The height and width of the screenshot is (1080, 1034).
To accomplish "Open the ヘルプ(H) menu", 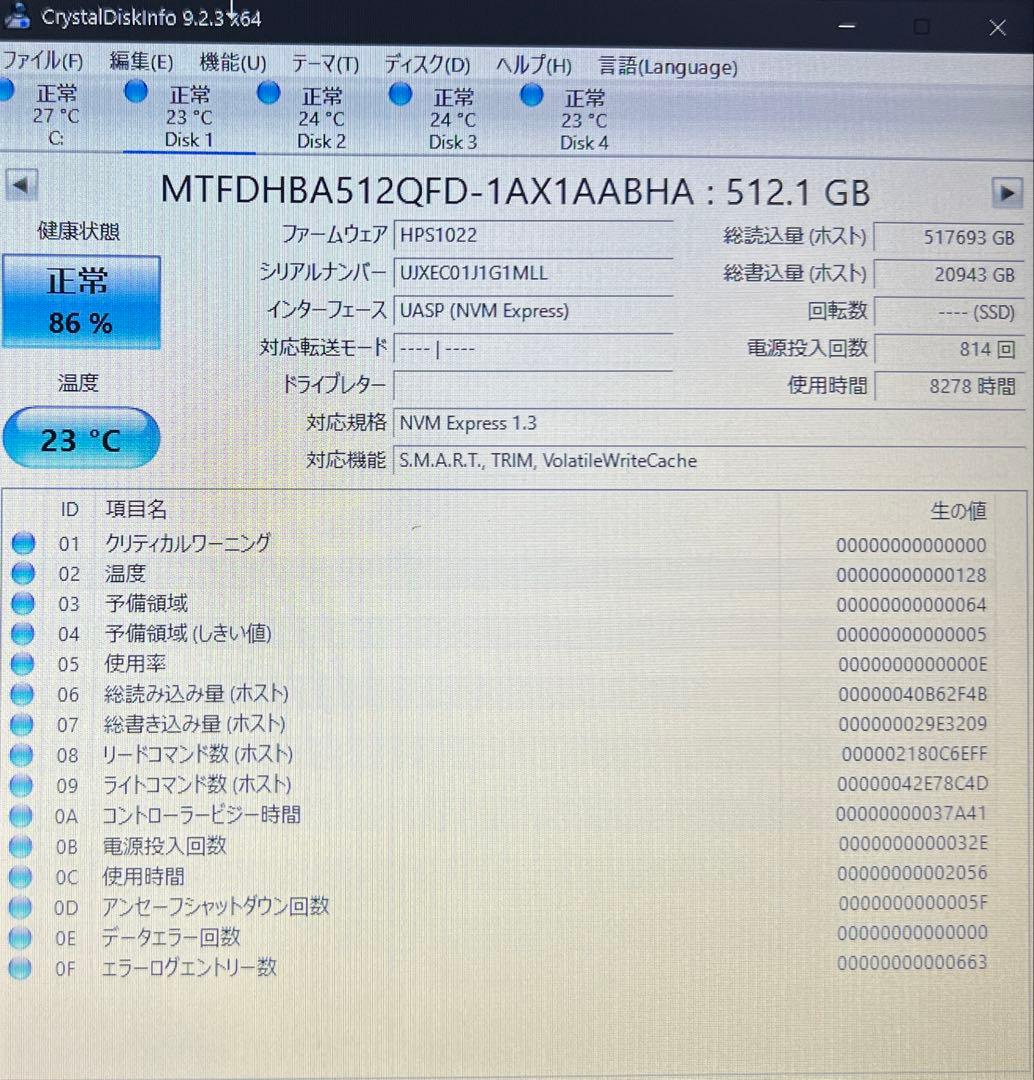I will tap(534, 65).
